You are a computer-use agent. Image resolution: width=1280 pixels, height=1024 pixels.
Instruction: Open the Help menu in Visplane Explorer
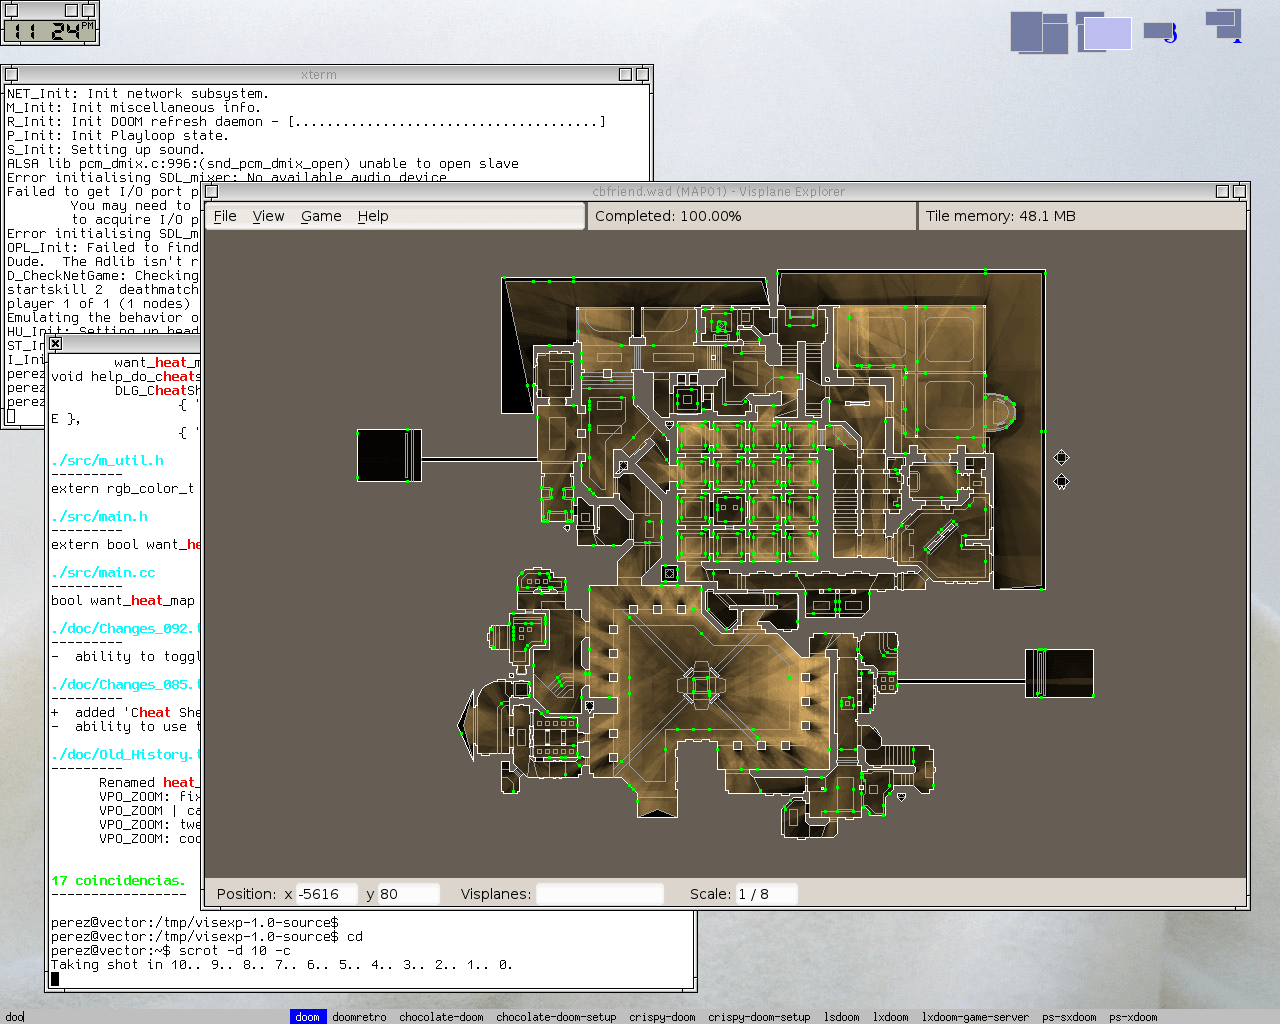pos(373,216)
